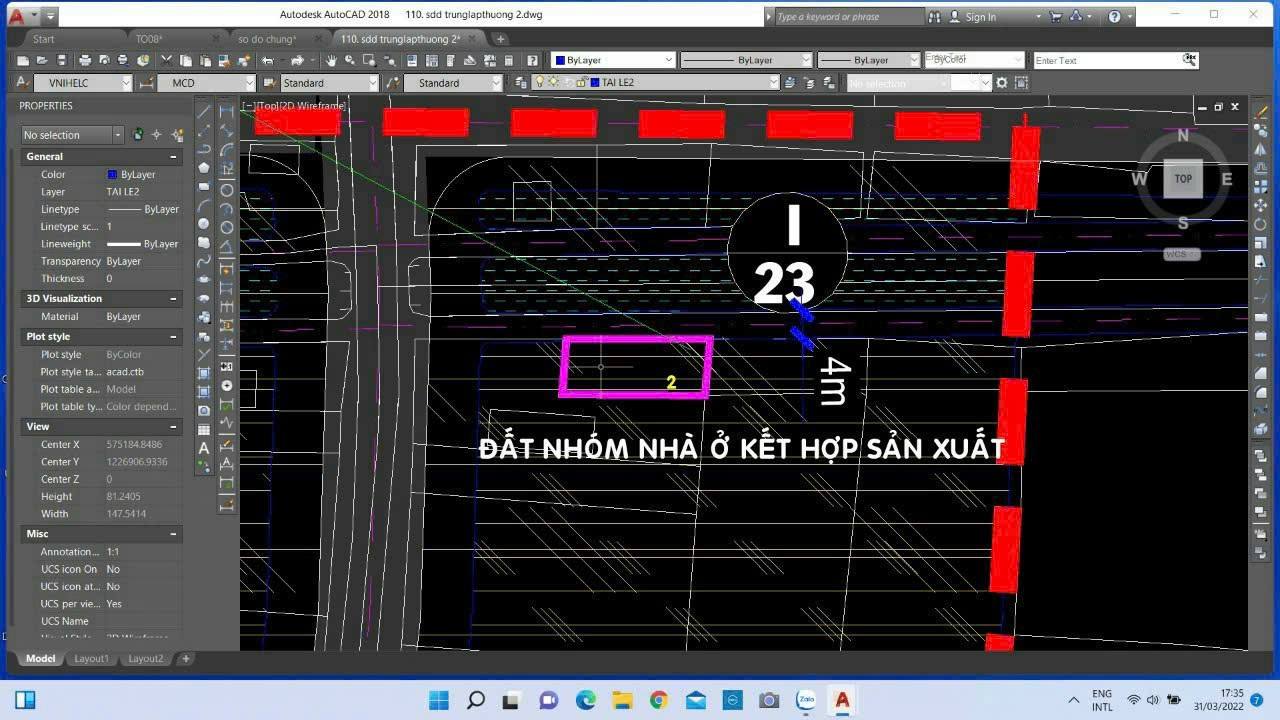
Task: Select the Multiline Text tool
Action: [204, 448]
